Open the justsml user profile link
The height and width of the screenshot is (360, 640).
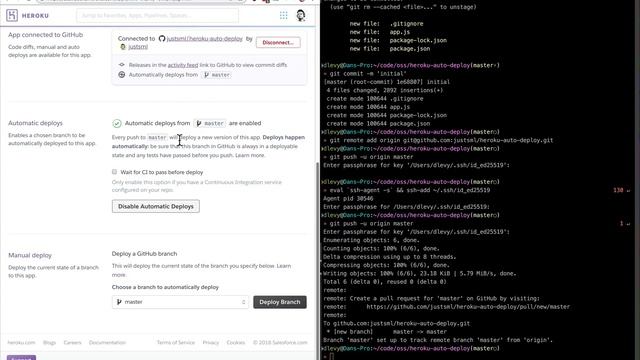[x=138, y=47]
